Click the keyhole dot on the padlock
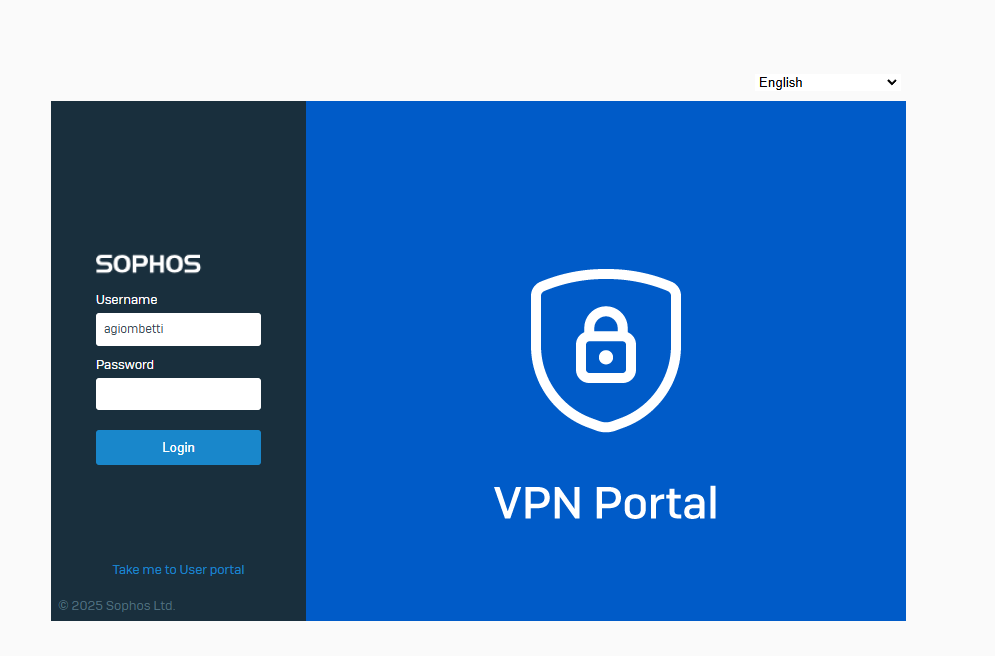Image resolution: width=995 pixels, height=656 pixels. coord(606,357)
